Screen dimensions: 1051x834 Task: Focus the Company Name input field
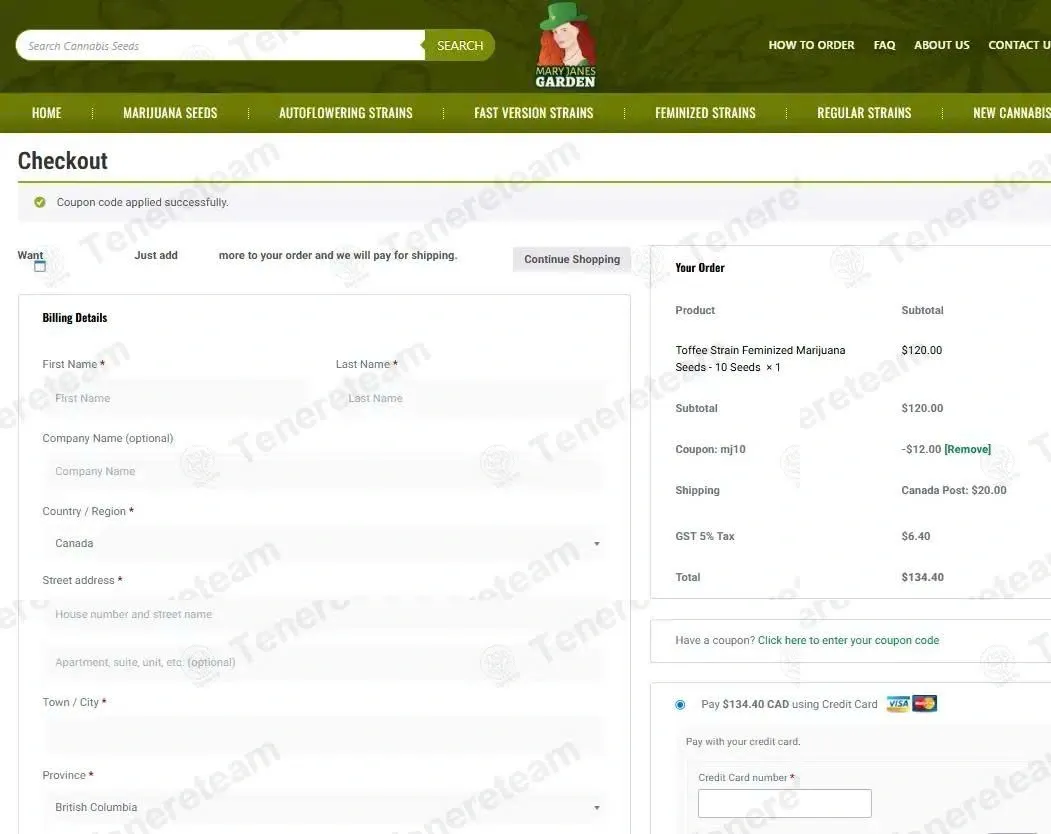click(x=324, y=471)
